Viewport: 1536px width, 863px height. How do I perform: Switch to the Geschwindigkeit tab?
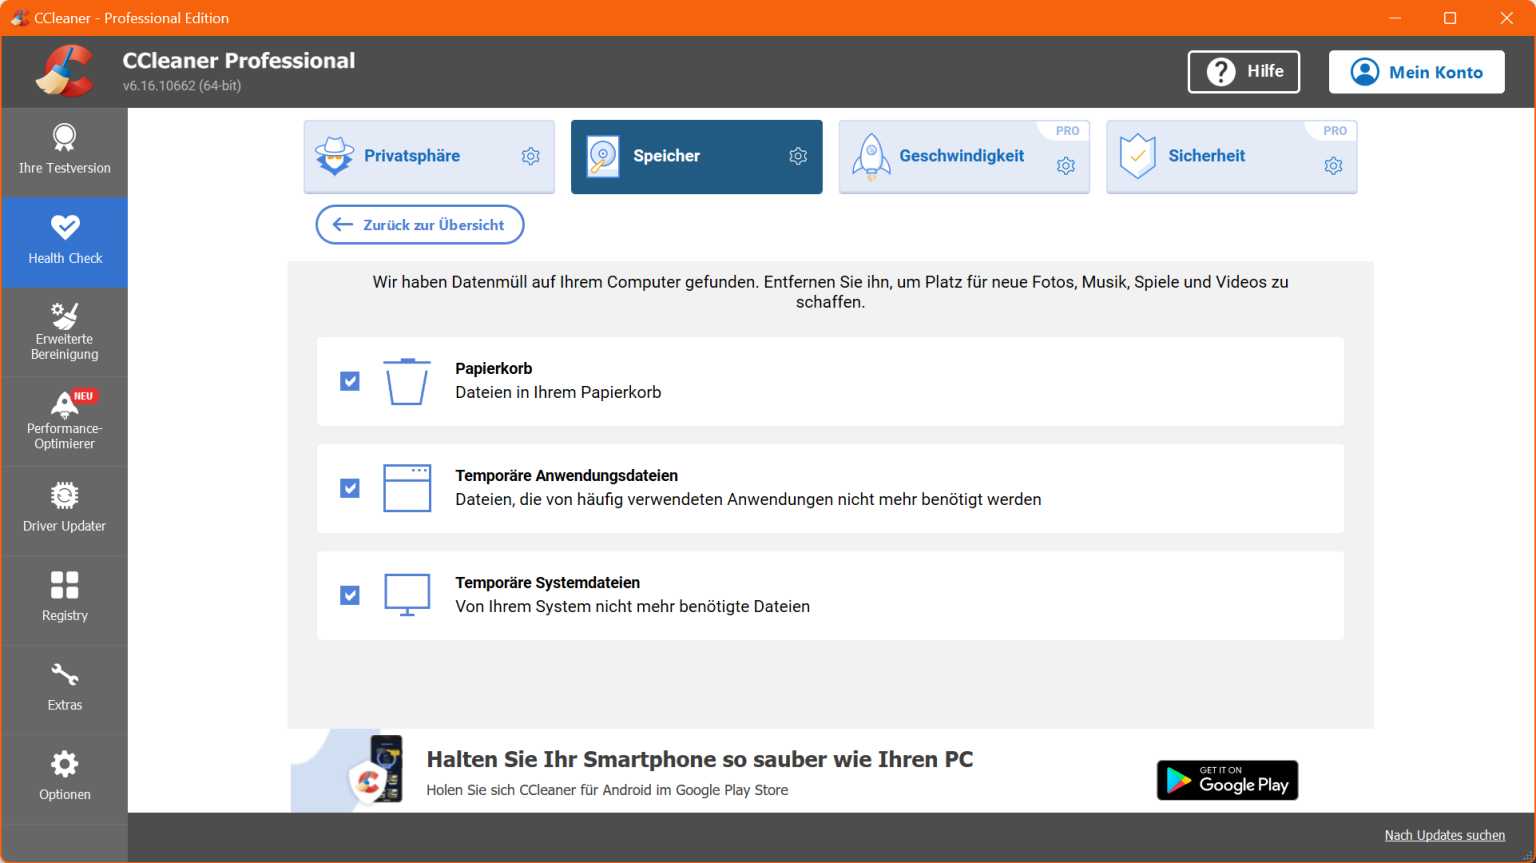962,156
